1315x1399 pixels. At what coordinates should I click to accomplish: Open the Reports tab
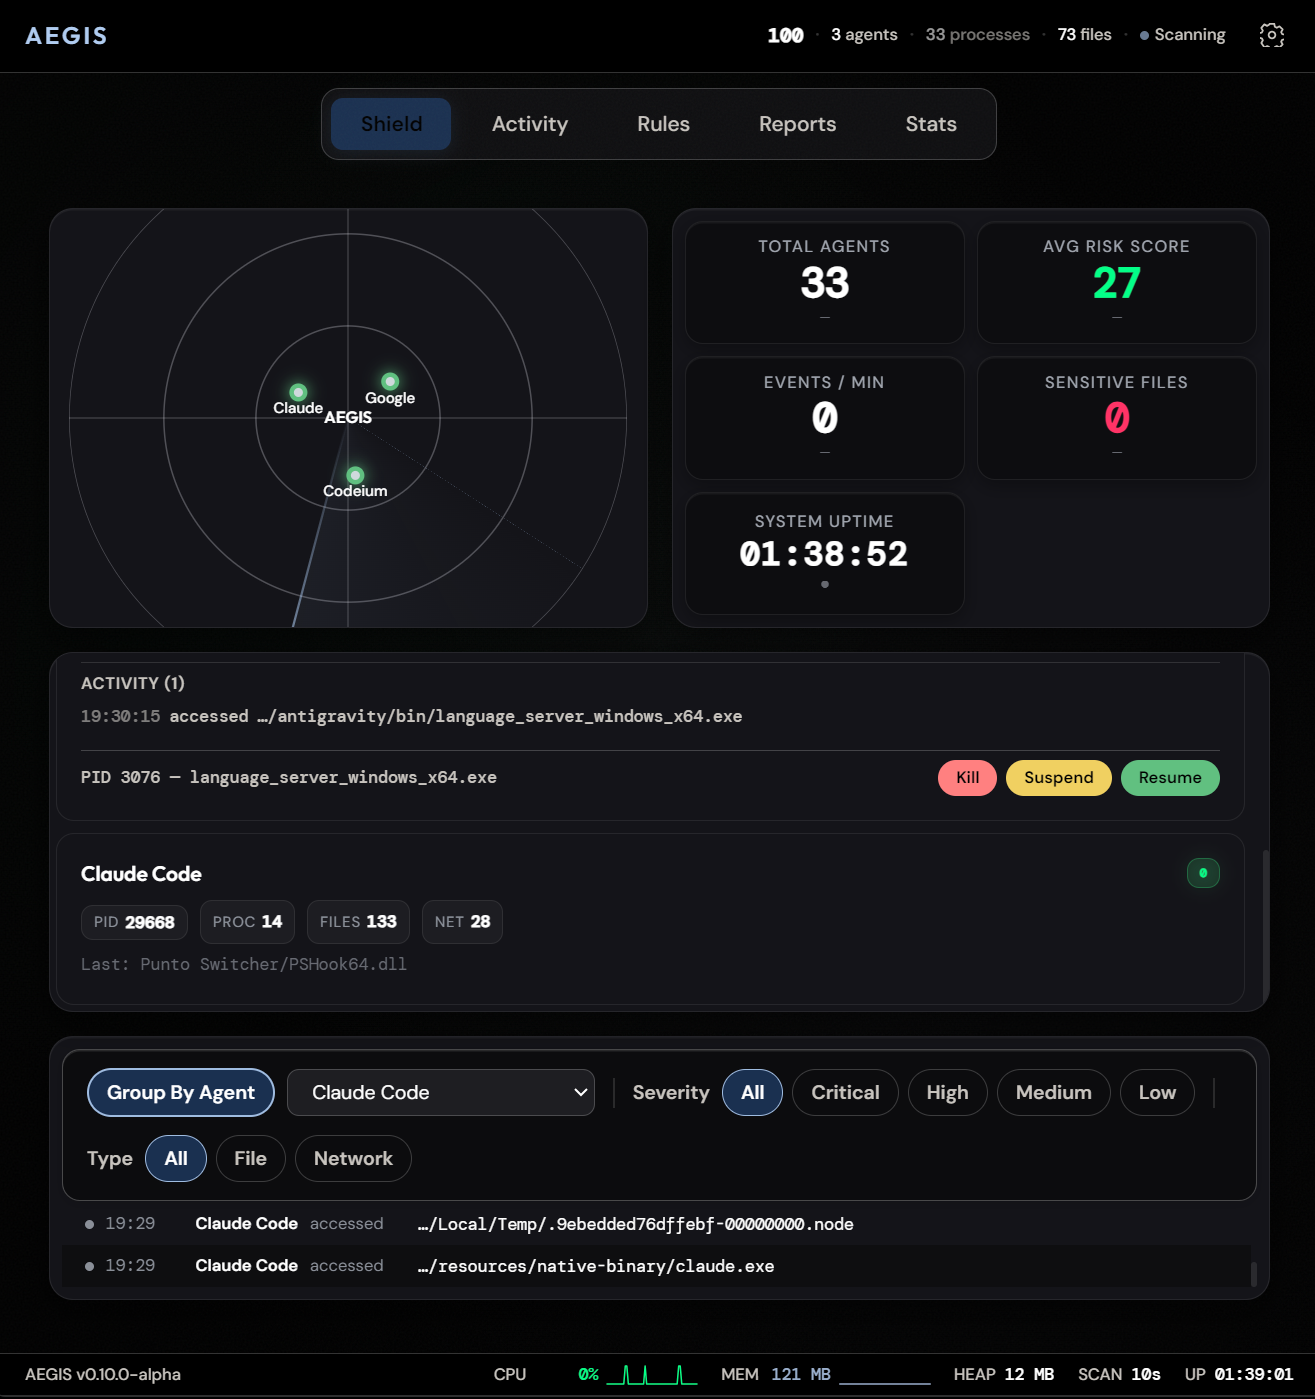[797, 124]
